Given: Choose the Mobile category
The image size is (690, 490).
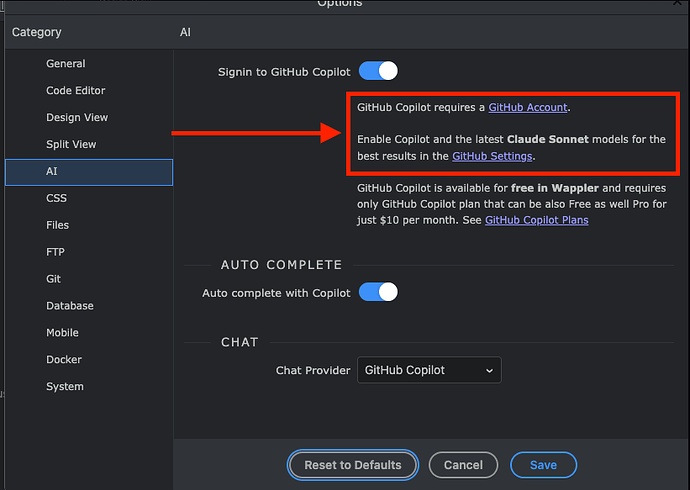Looking at the screenshot, I should pyautogui.click(x=62, y=333).
